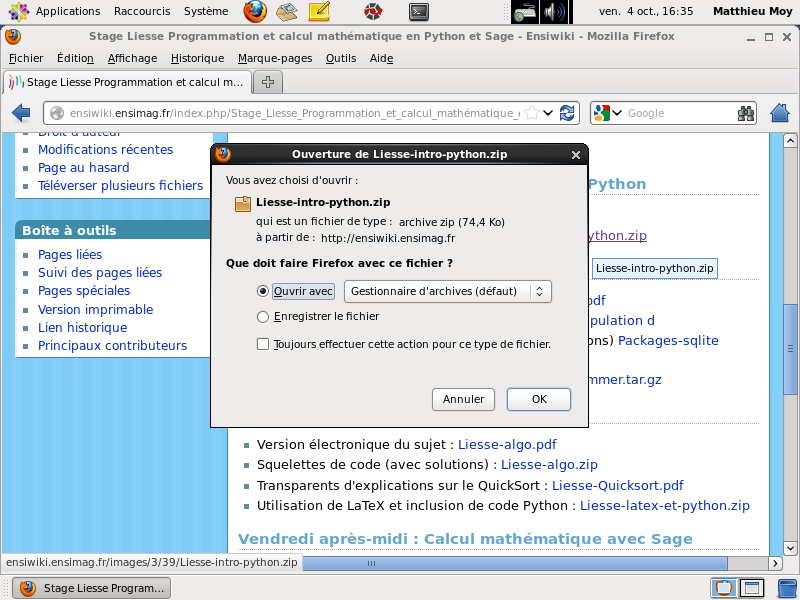The height and width of the screenshot is (600, 800).
Task: Click the network status tray icon
Action: coord(525,12)
